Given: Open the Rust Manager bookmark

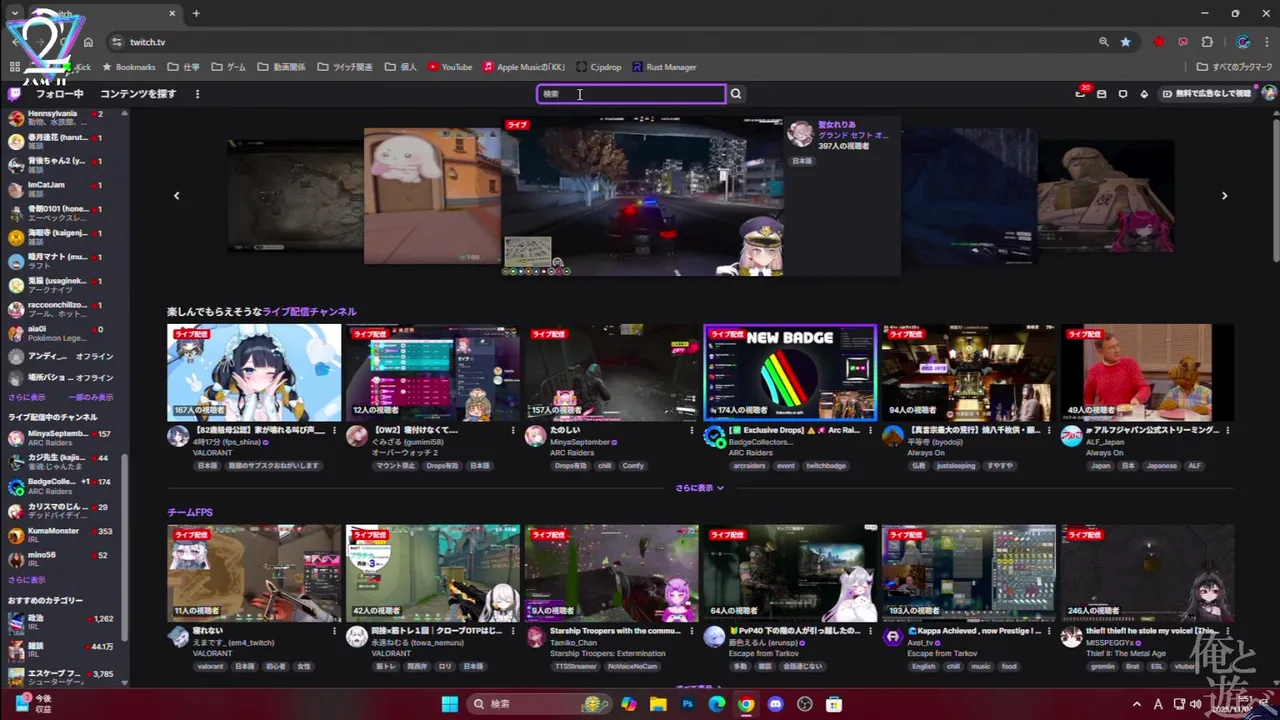Looking at the screenshot, I should point(664,67).
